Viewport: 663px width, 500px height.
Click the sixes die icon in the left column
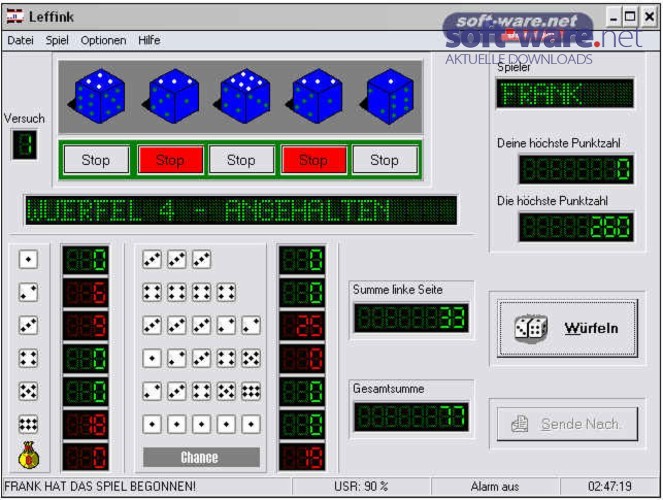click(28, 424)
